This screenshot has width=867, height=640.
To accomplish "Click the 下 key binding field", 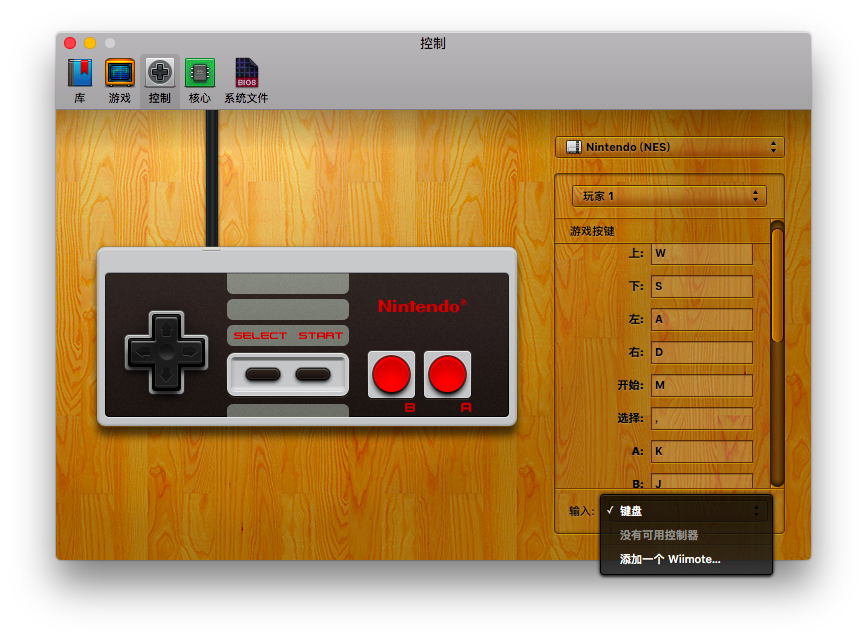I will 702,287.
